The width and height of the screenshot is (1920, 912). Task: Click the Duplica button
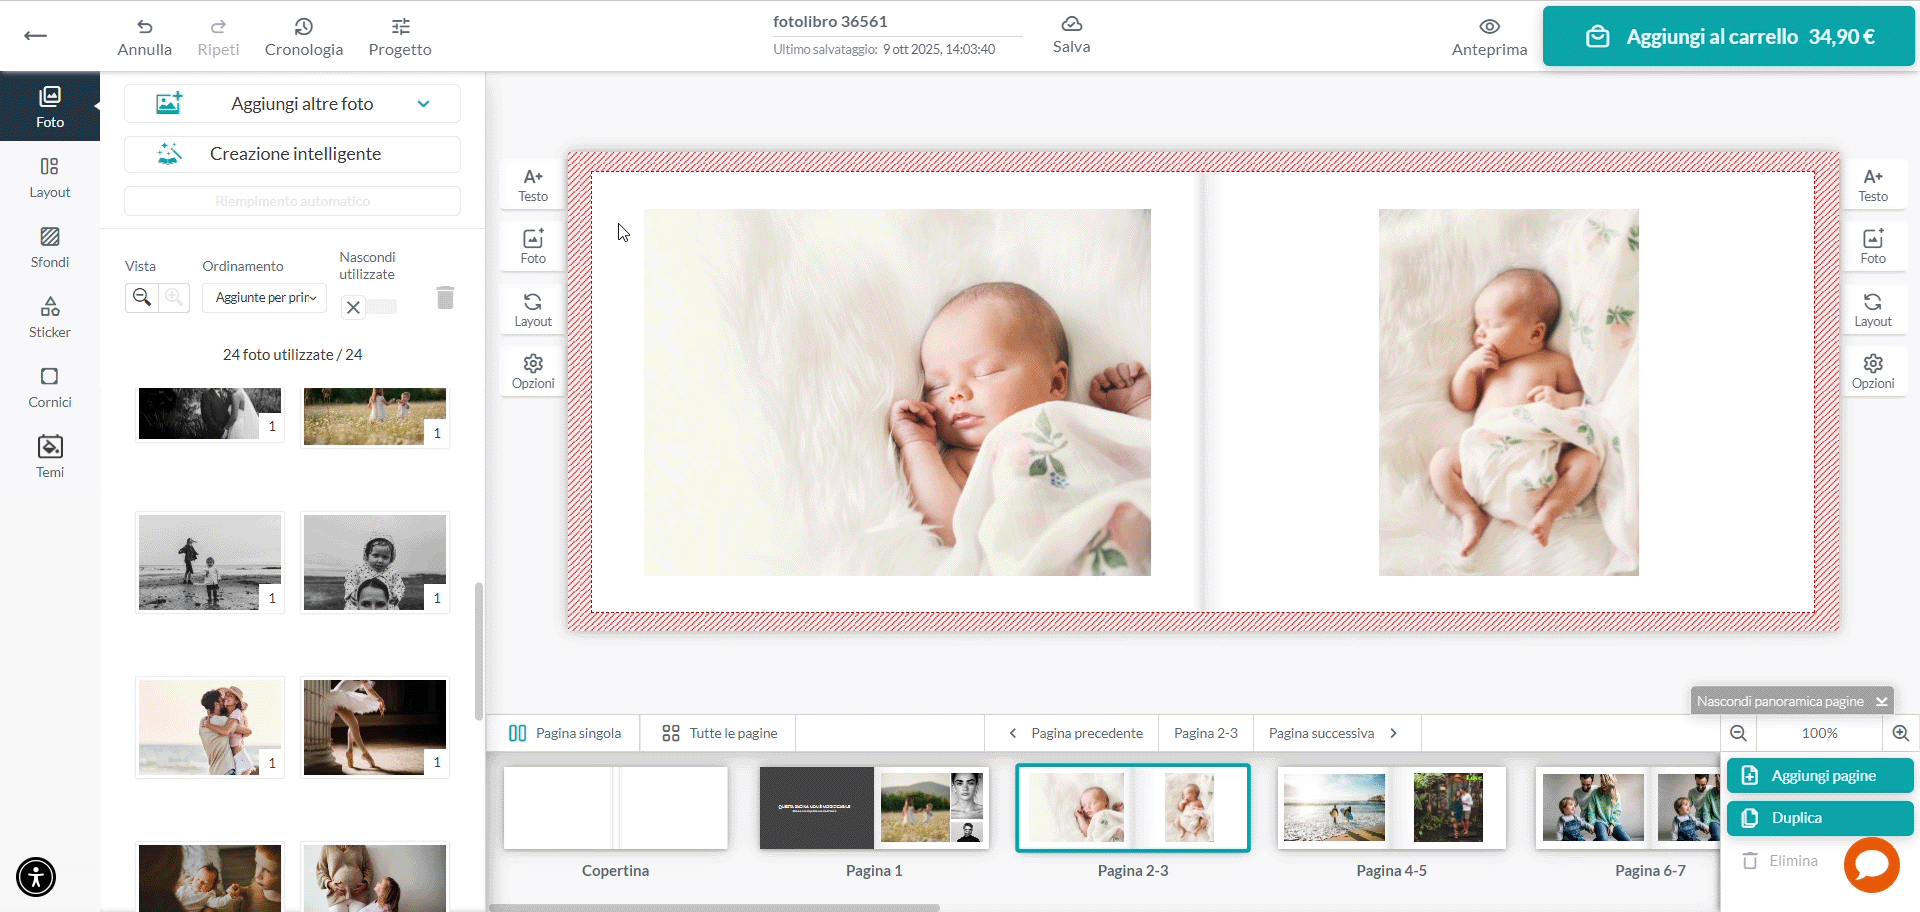pos(1819,818)
